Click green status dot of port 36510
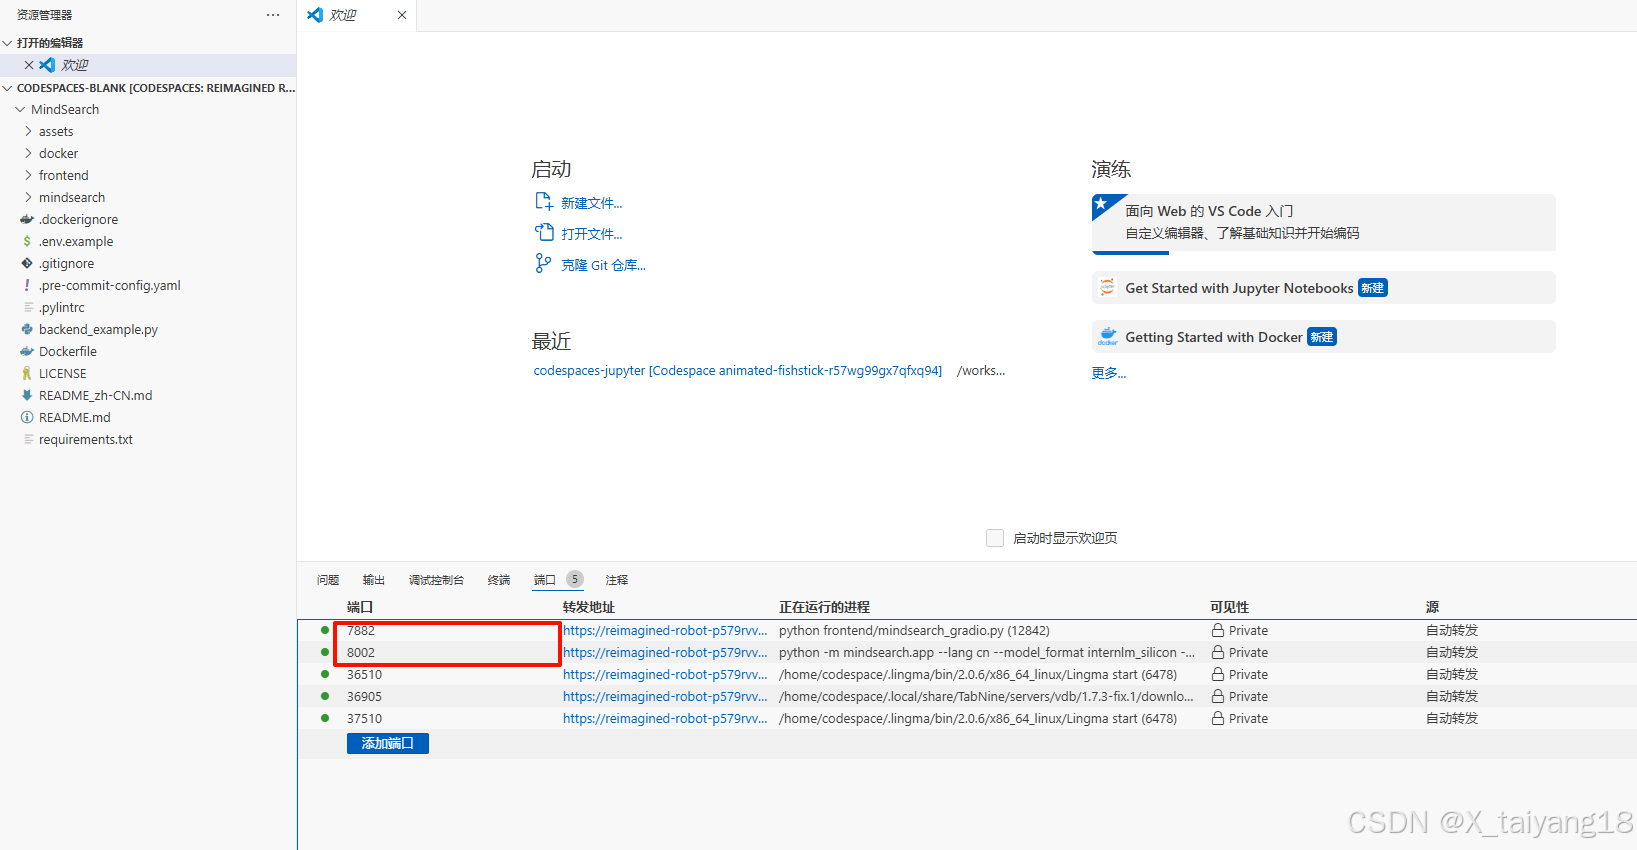This screenshot has width=1637, height=850. (x=325, y=674)
